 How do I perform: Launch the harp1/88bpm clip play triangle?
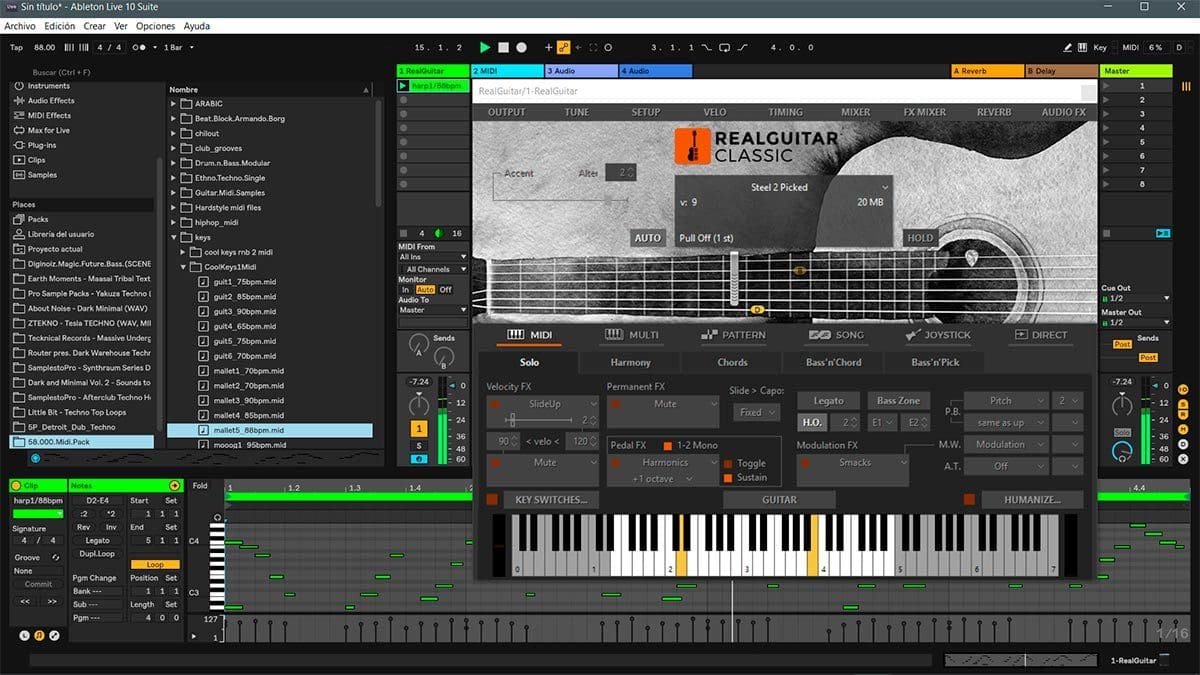coord(404,86)
